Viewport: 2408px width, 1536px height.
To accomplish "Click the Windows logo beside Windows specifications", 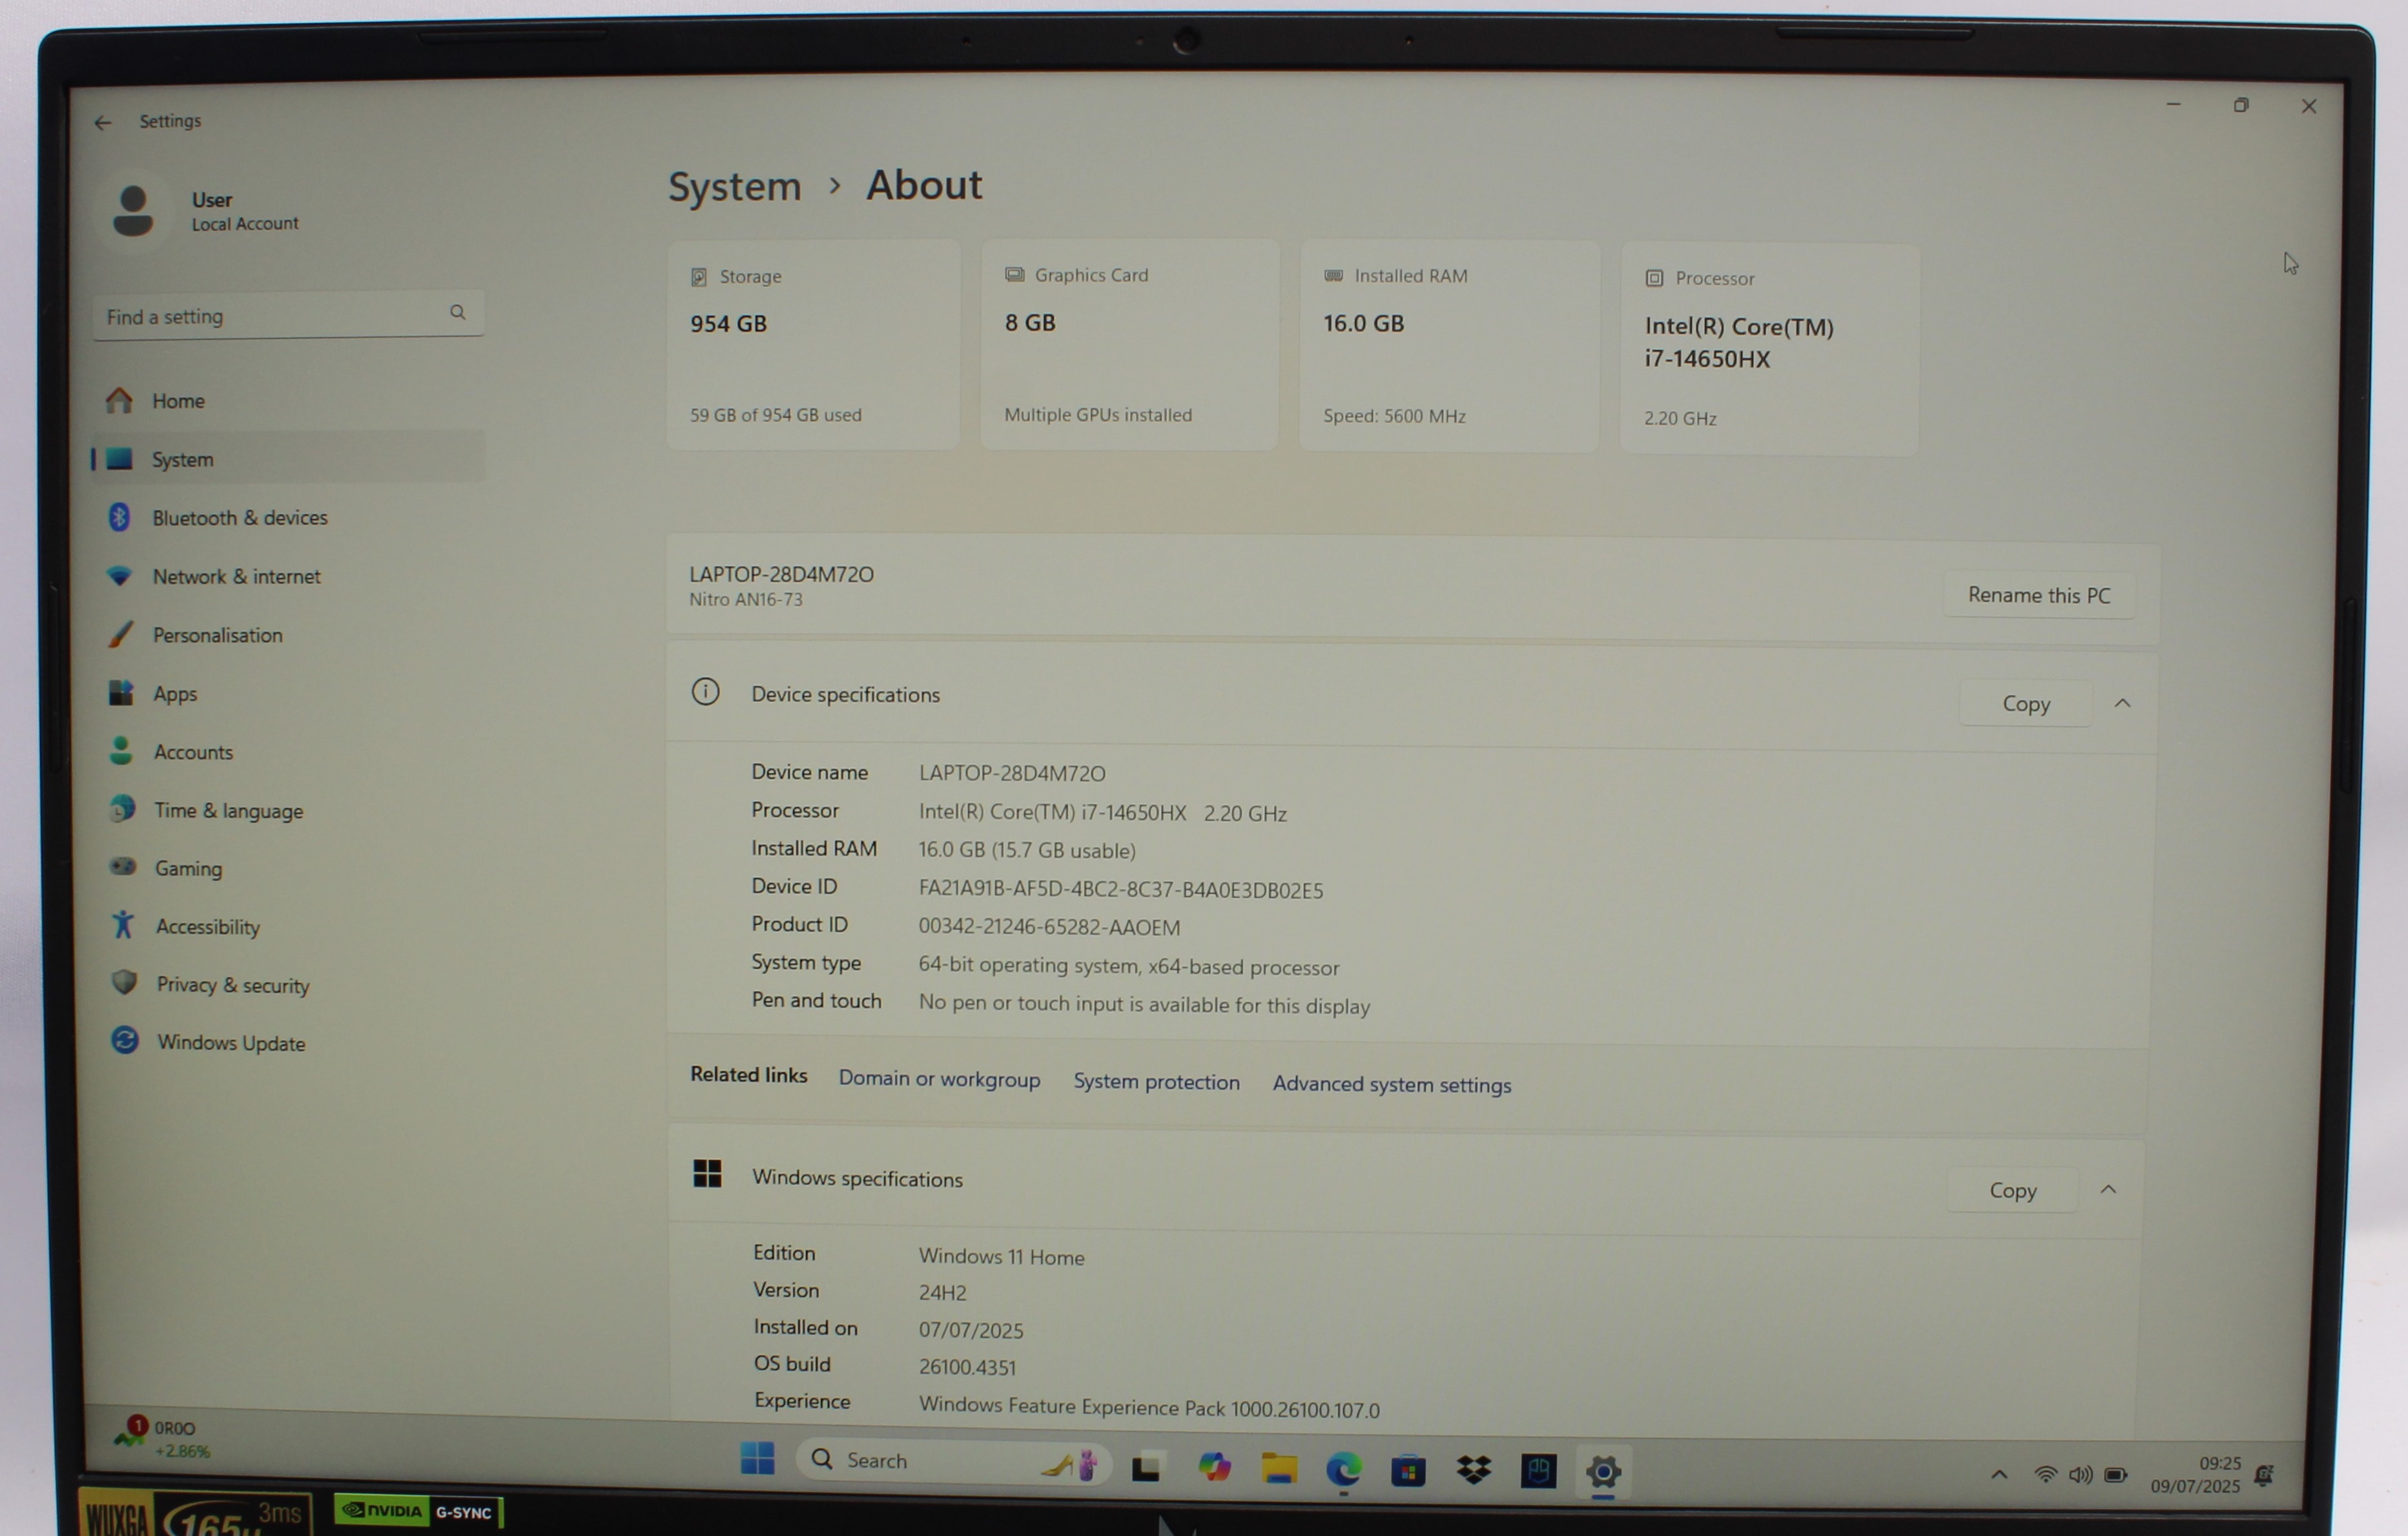I will 707,1174.
